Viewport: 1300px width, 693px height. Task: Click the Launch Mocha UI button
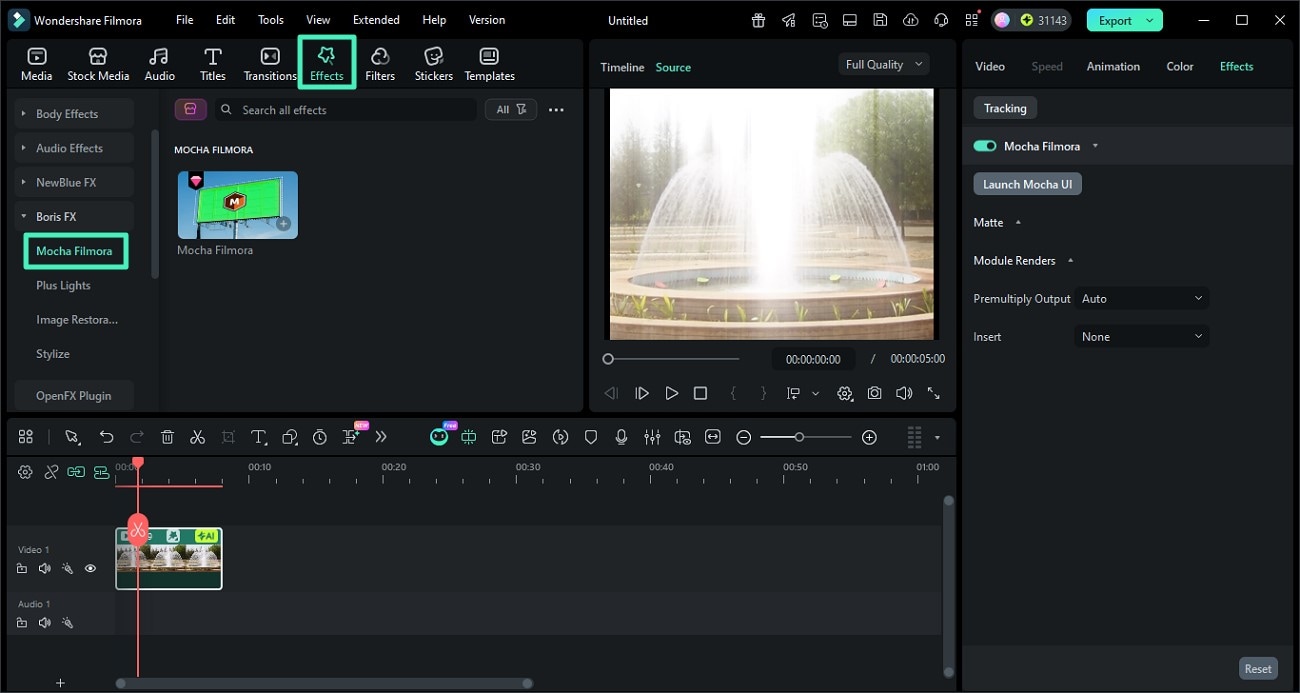[1027, 183]
